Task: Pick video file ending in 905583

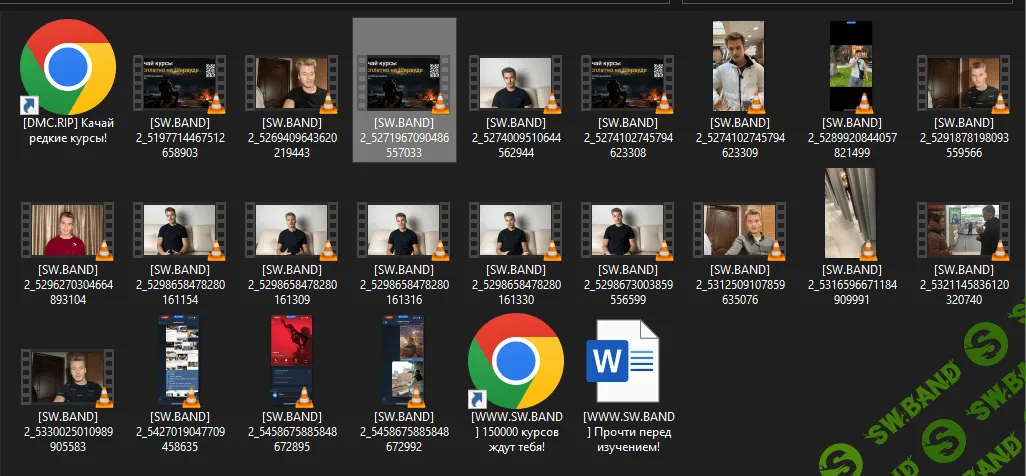Action: tap(68, 377)
